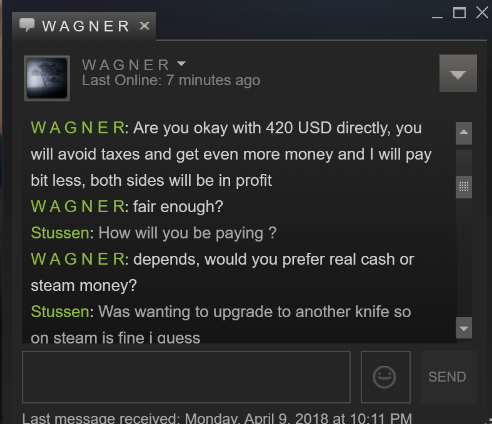Viewport: 492px width, 424px height.
Task: Focus the message text input box
Action: [186, 377]
